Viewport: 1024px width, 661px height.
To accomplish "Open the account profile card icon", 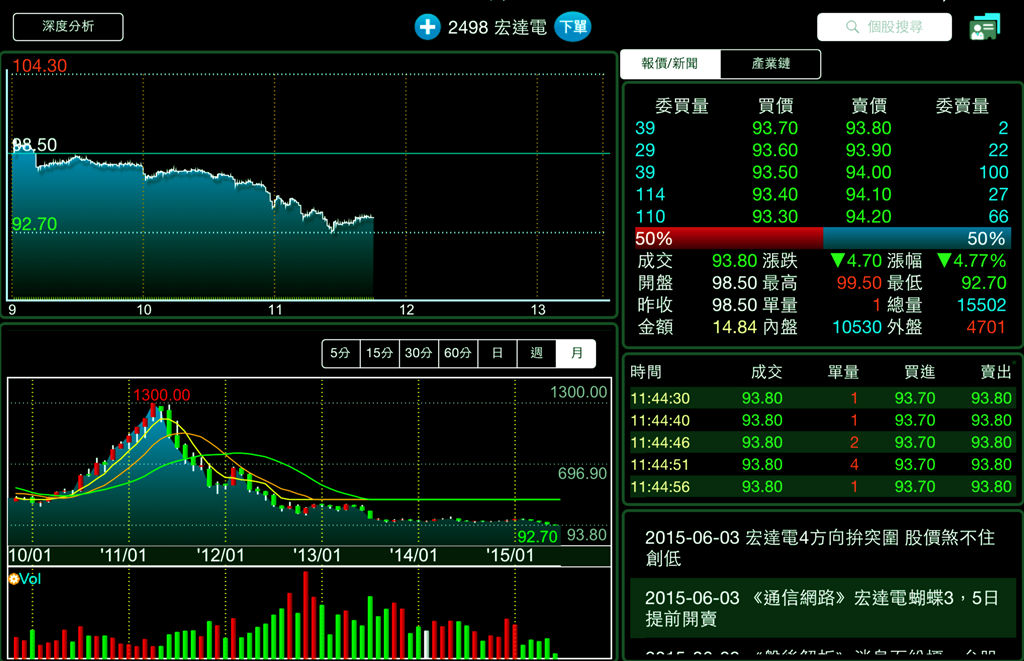I will pos(984,28).
